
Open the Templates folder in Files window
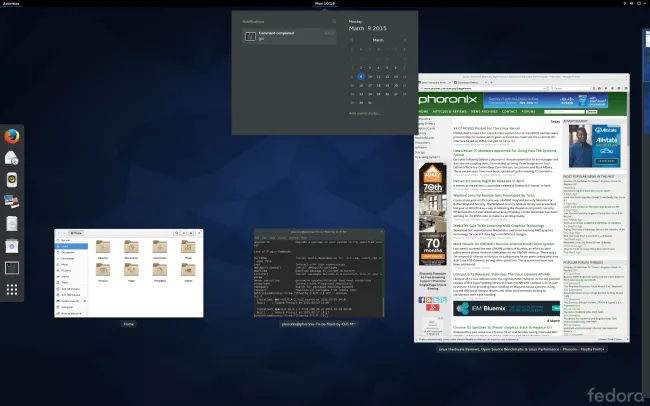(x=160, y=272)
